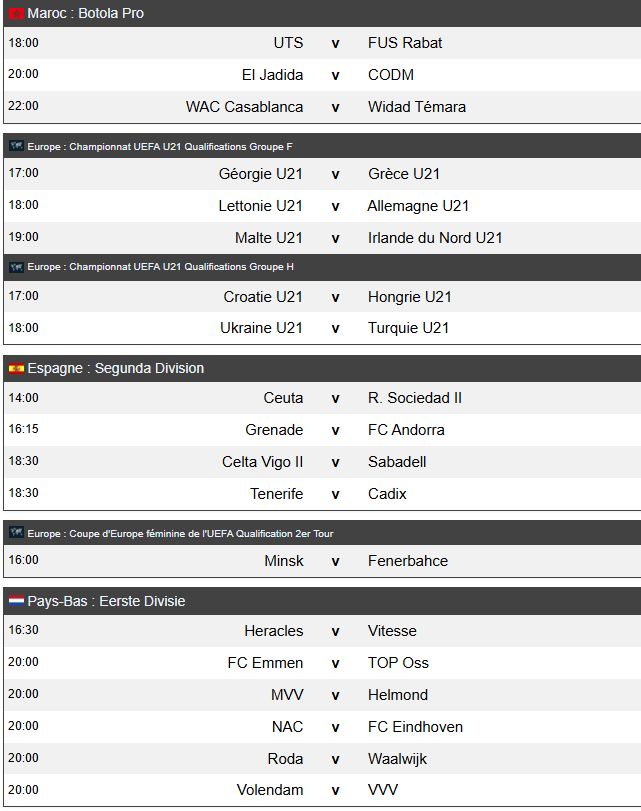
Task: Click the Celta Vigo II team name
Action: (262, 462)
